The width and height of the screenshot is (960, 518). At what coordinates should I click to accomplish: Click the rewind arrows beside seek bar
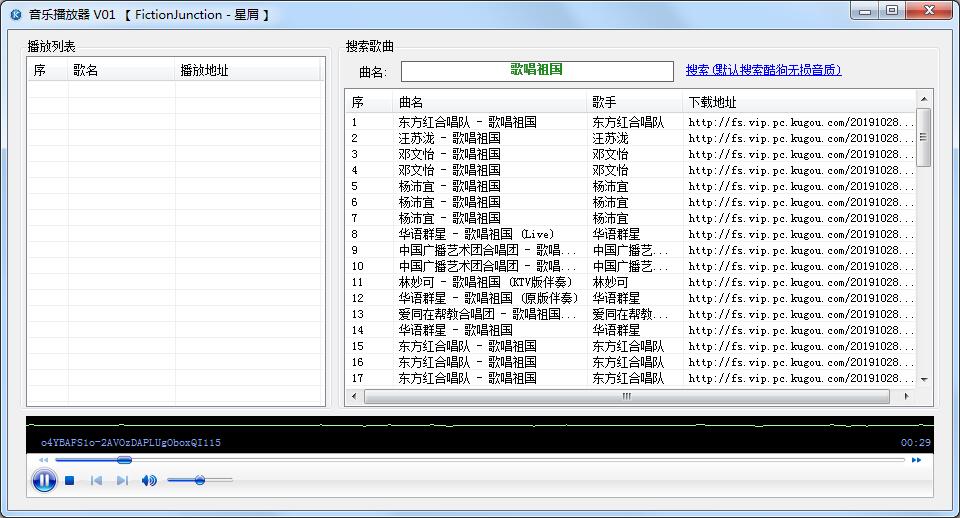[43, 460]
